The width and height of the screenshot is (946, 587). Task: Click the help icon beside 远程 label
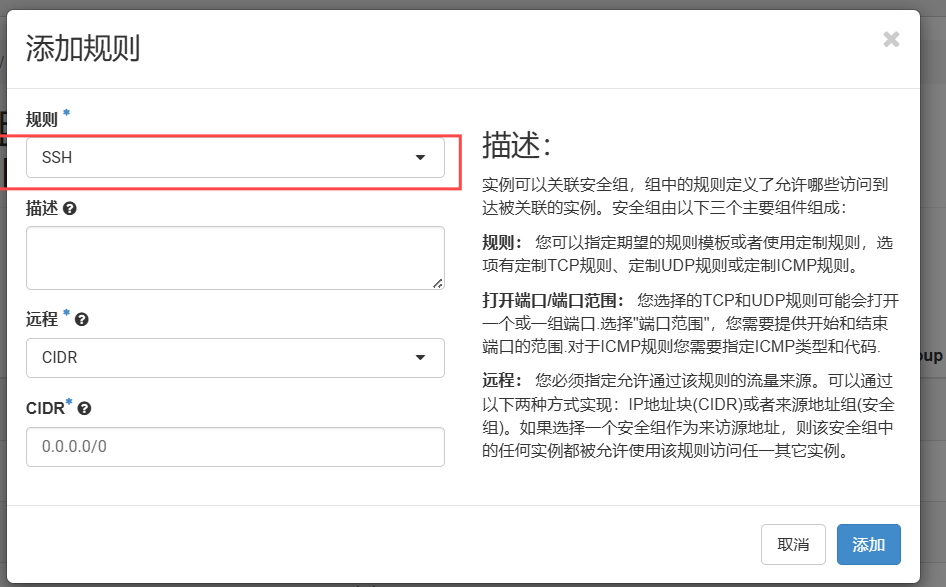(x=82, y=320)
